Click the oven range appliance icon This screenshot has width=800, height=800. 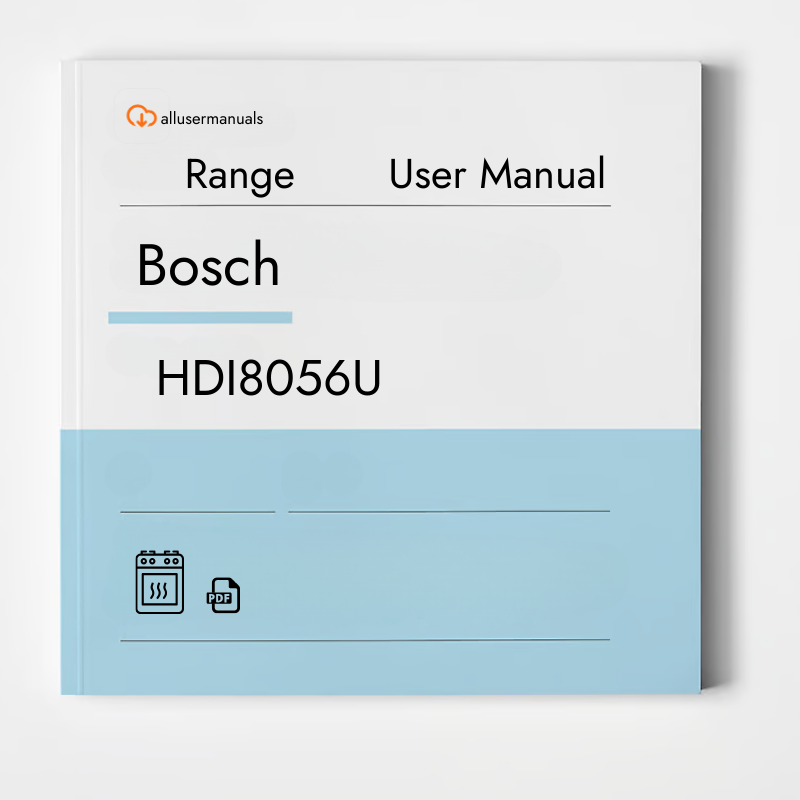[160, 582]
